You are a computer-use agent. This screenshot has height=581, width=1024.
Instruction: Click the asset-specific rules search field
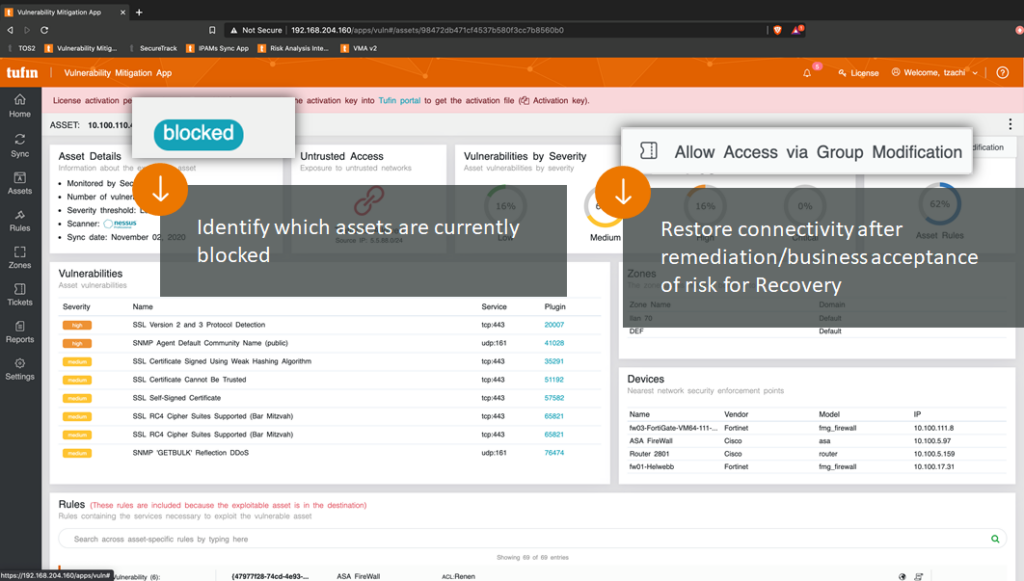pos(520,539)
